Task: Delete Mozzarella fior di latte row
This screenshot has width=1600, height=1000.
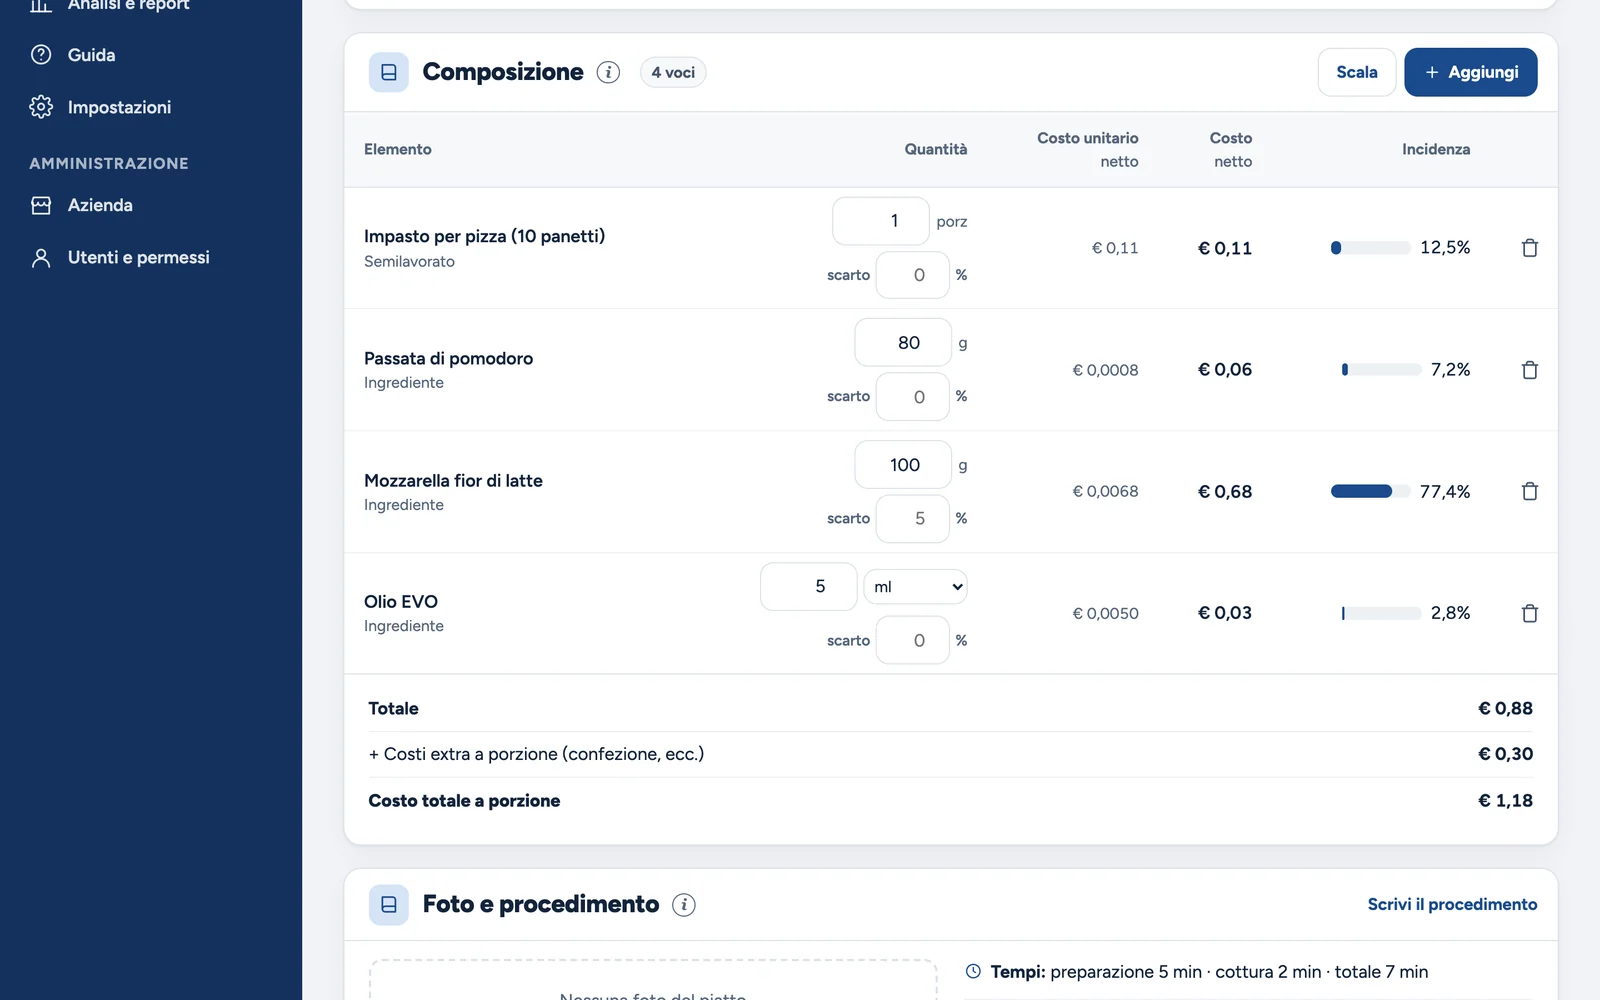Action: [x=1530, y=491]
